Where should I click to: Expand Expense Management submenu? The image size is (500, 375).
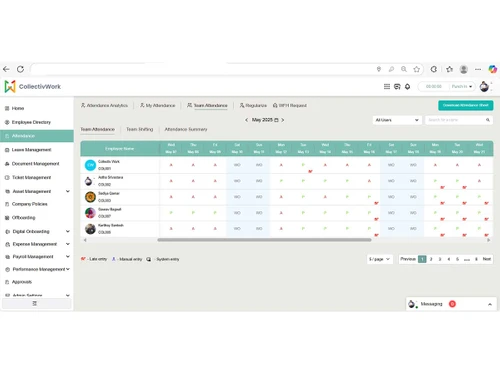(68, 244)
